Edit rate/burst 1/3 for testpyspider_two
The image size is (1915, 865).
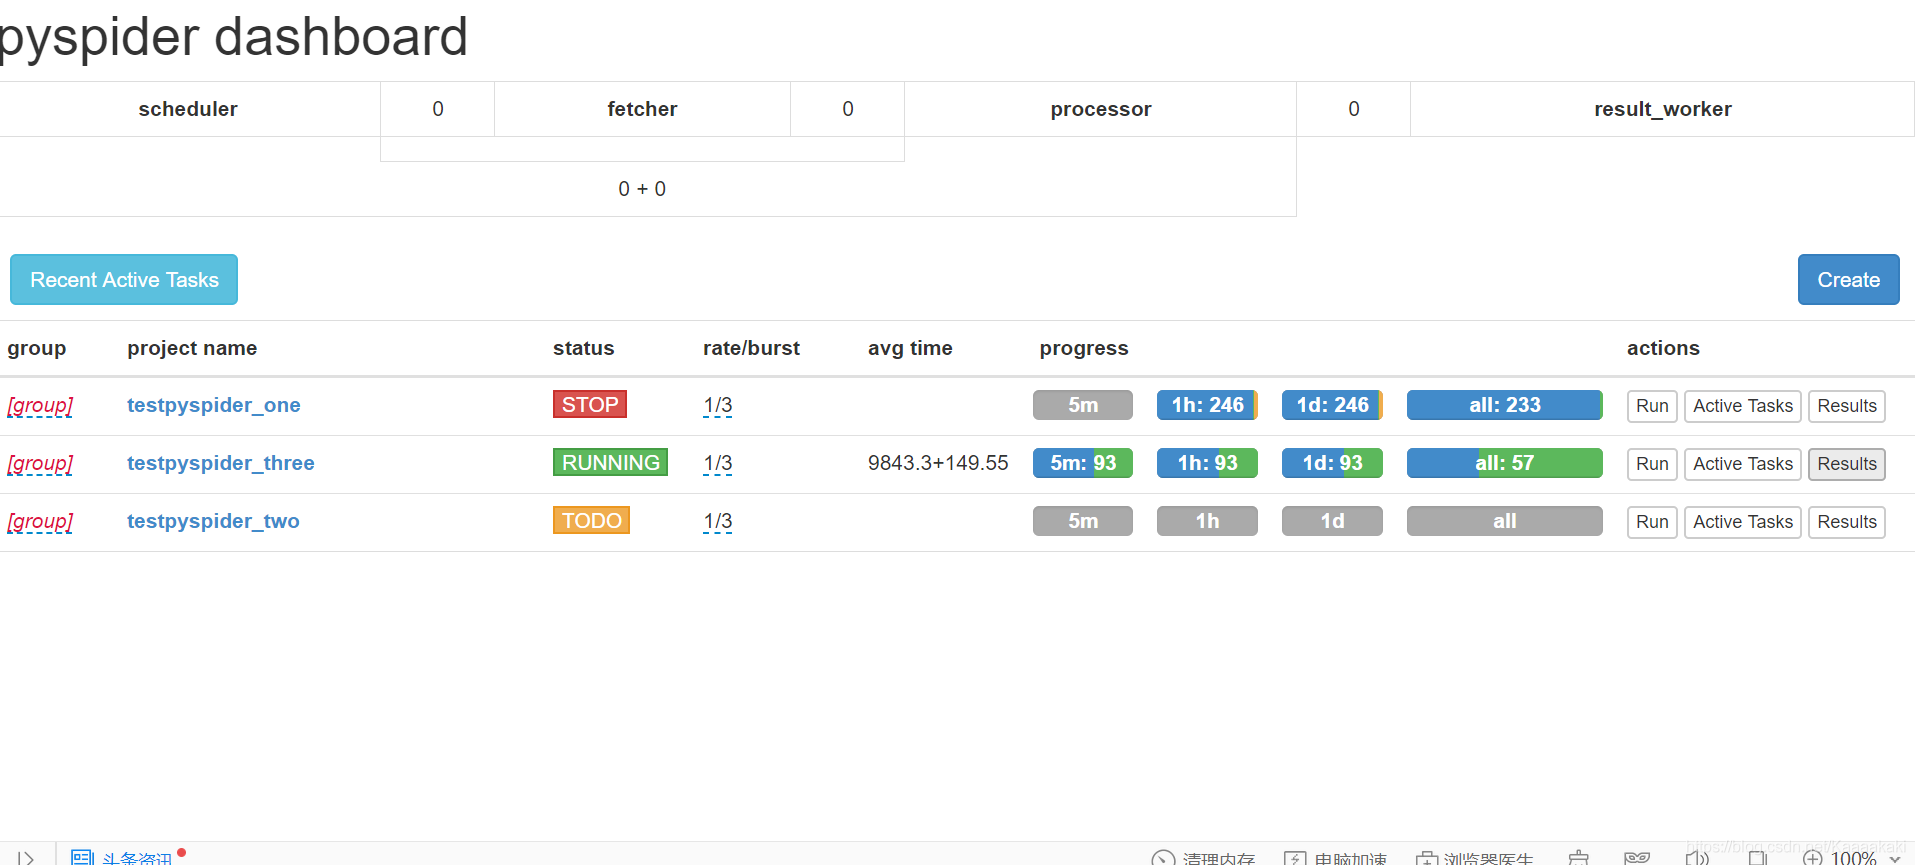pos(717,521)
